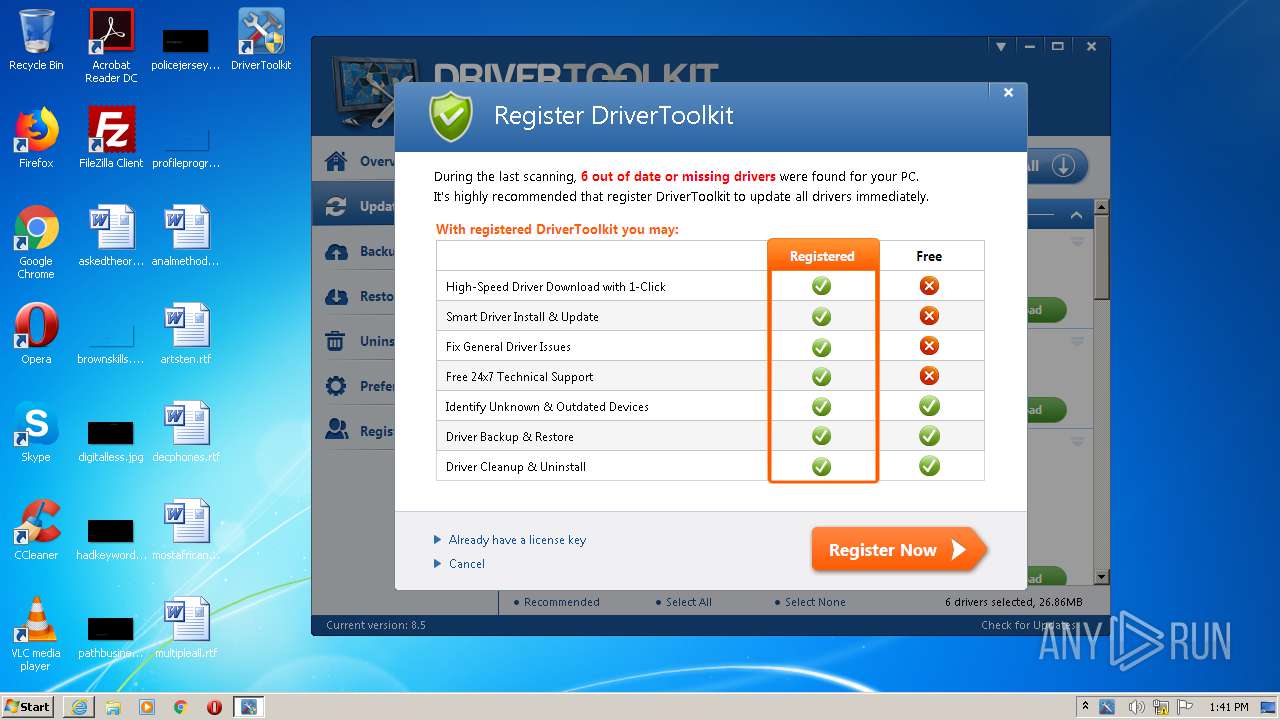This screenshot has width=1280, height=720.
Task: Click the Register Now button
Action: [x=898, y=550]
